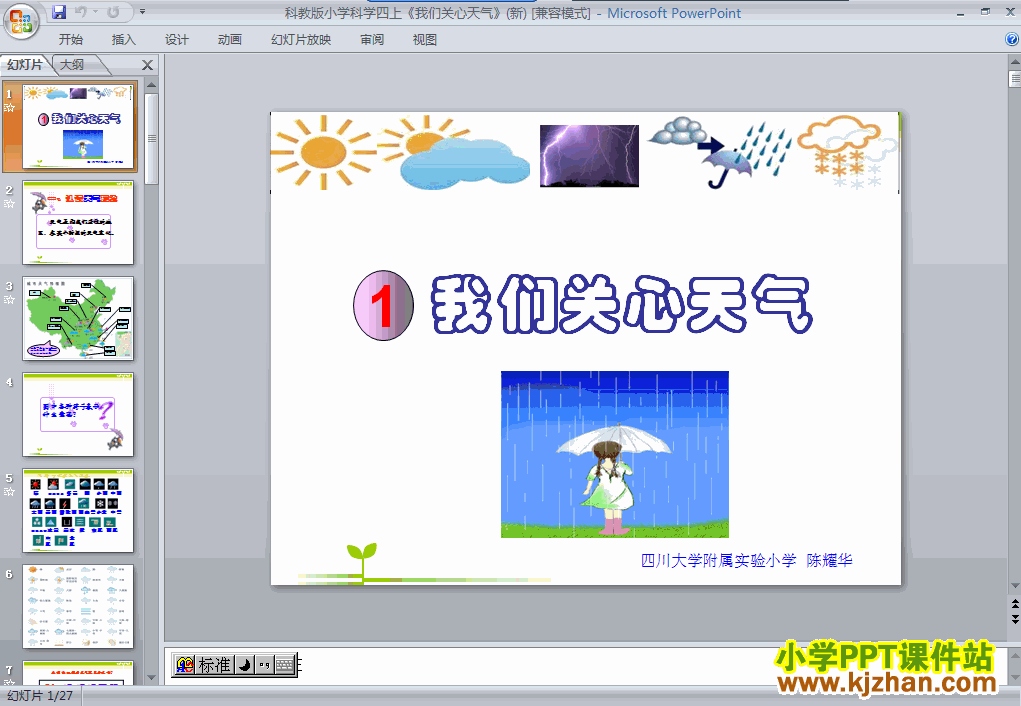Minimize the PowerPoint window
The image size is (1021, 706).
pyautogui.click(x=960, y=12)
